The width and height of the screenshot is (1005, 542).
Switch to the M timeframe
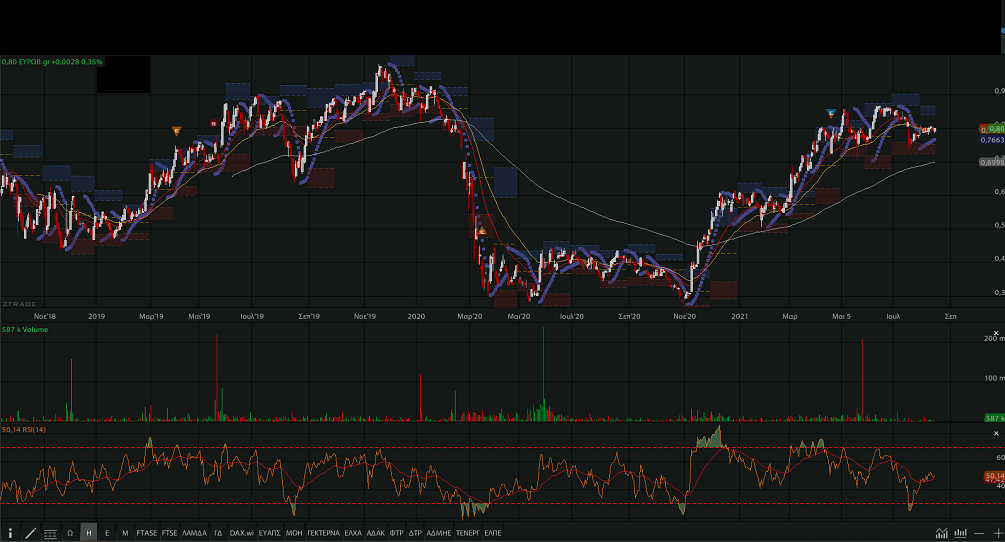[x=125, y=533]
